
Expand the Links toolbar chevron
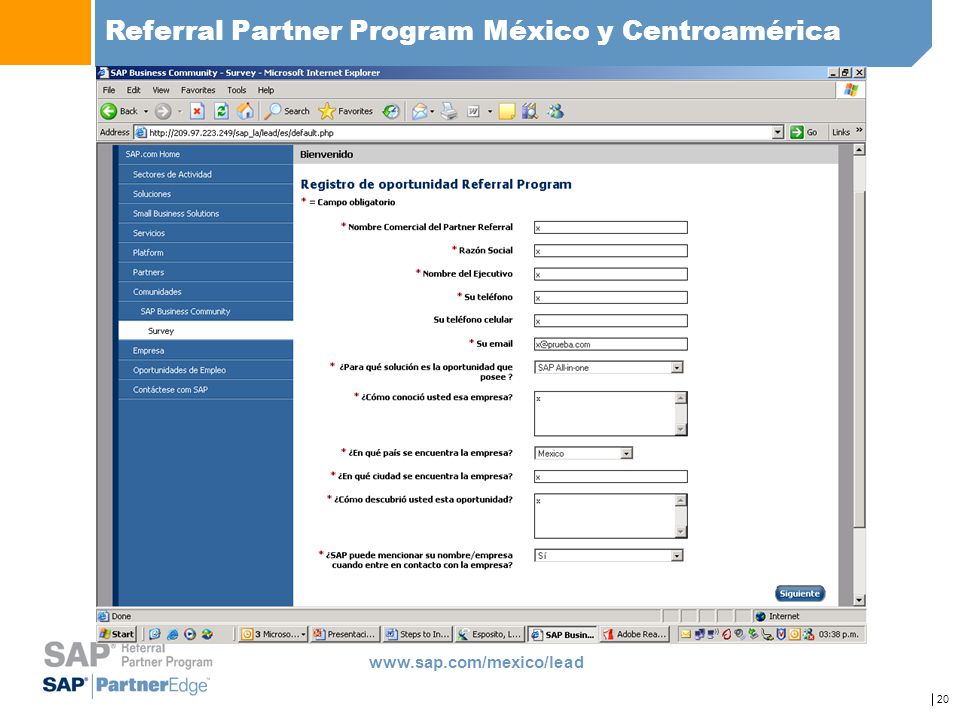click(859, 130)
